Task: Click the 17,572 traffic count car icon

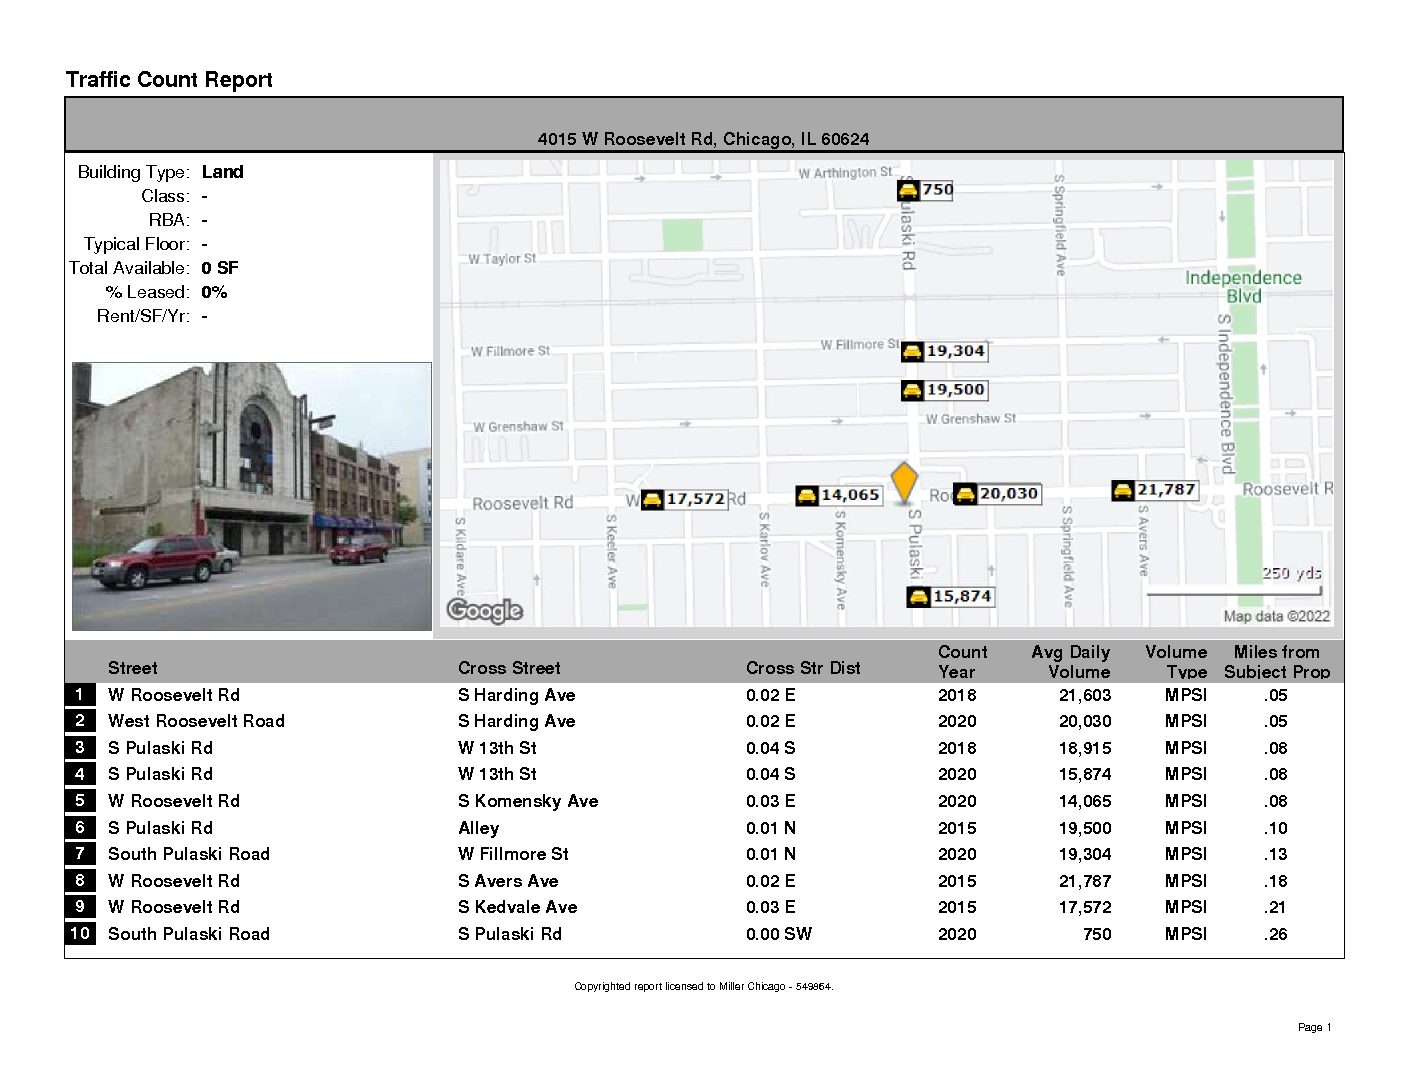Action: 652,499
